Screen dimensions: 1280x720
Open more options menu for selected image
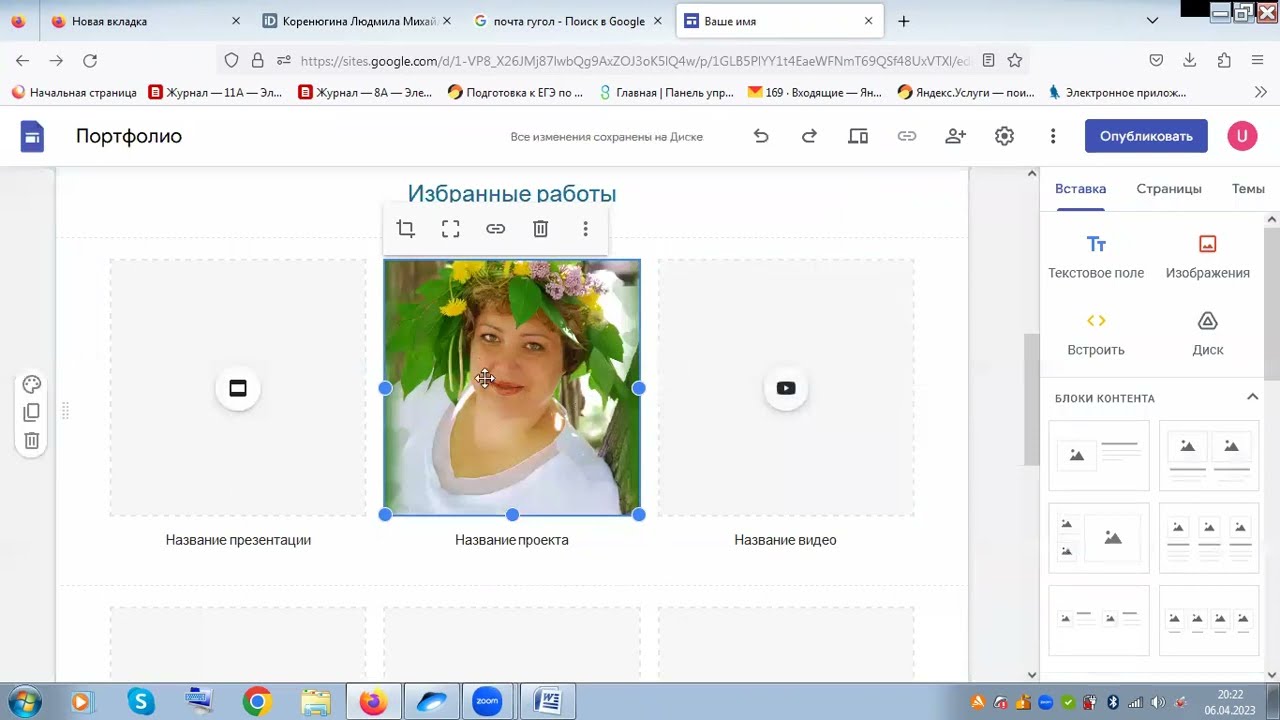pos(585,229)
